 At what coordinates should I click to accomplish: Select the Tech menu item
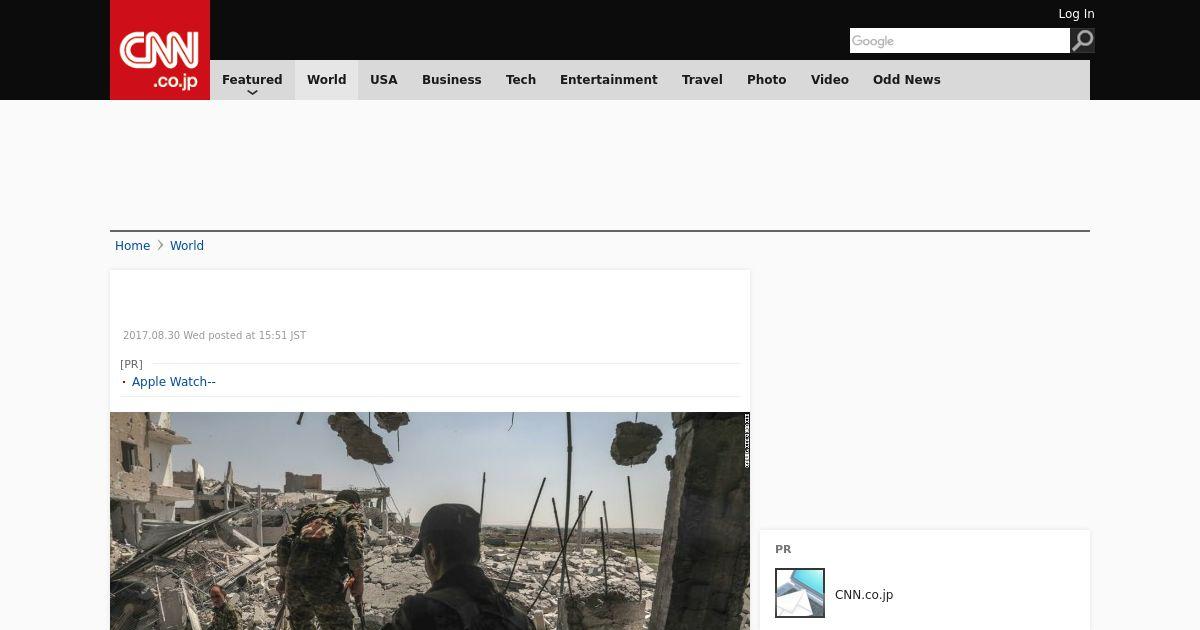(x=521, y=80)
